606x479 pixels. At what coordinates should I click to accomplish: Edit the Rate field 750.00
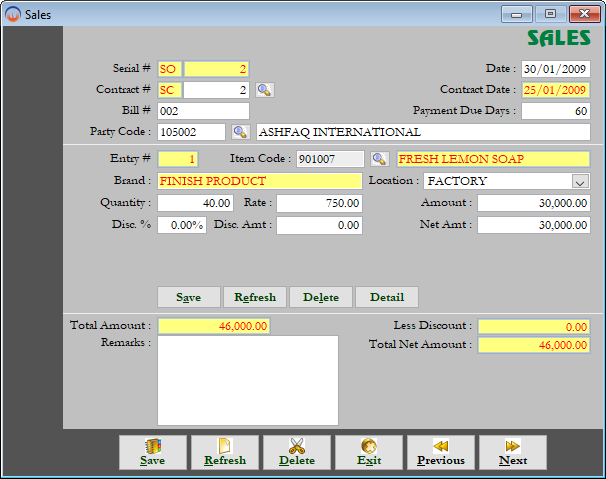click(x=320, y=203)
